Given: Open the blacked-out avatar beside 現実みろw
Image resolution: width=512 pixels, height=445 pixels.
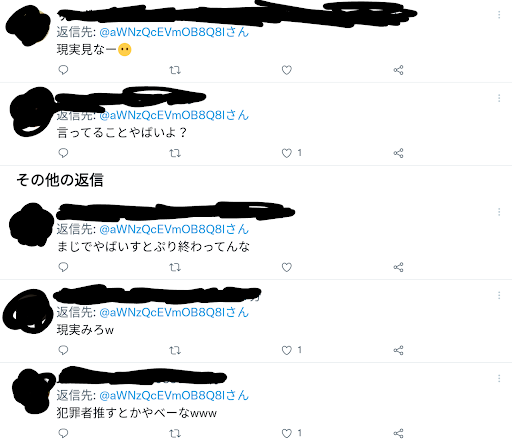Looking at the screenshot, I should click(27, 311).
